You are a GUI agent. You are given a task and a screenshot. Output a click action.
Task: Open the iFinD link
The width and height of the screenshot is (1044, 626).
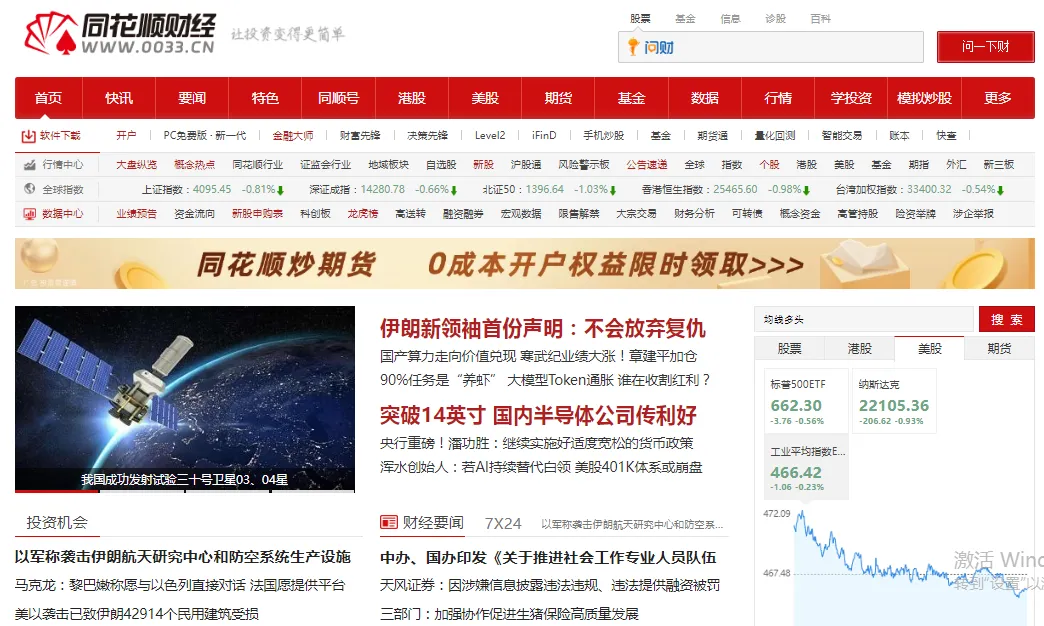click(x=544, y=135)
